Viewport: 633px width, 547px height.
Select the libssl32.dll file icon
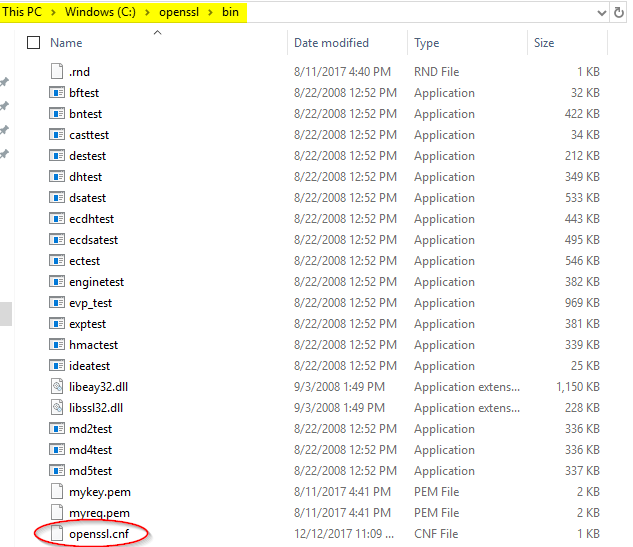(57, 408)
